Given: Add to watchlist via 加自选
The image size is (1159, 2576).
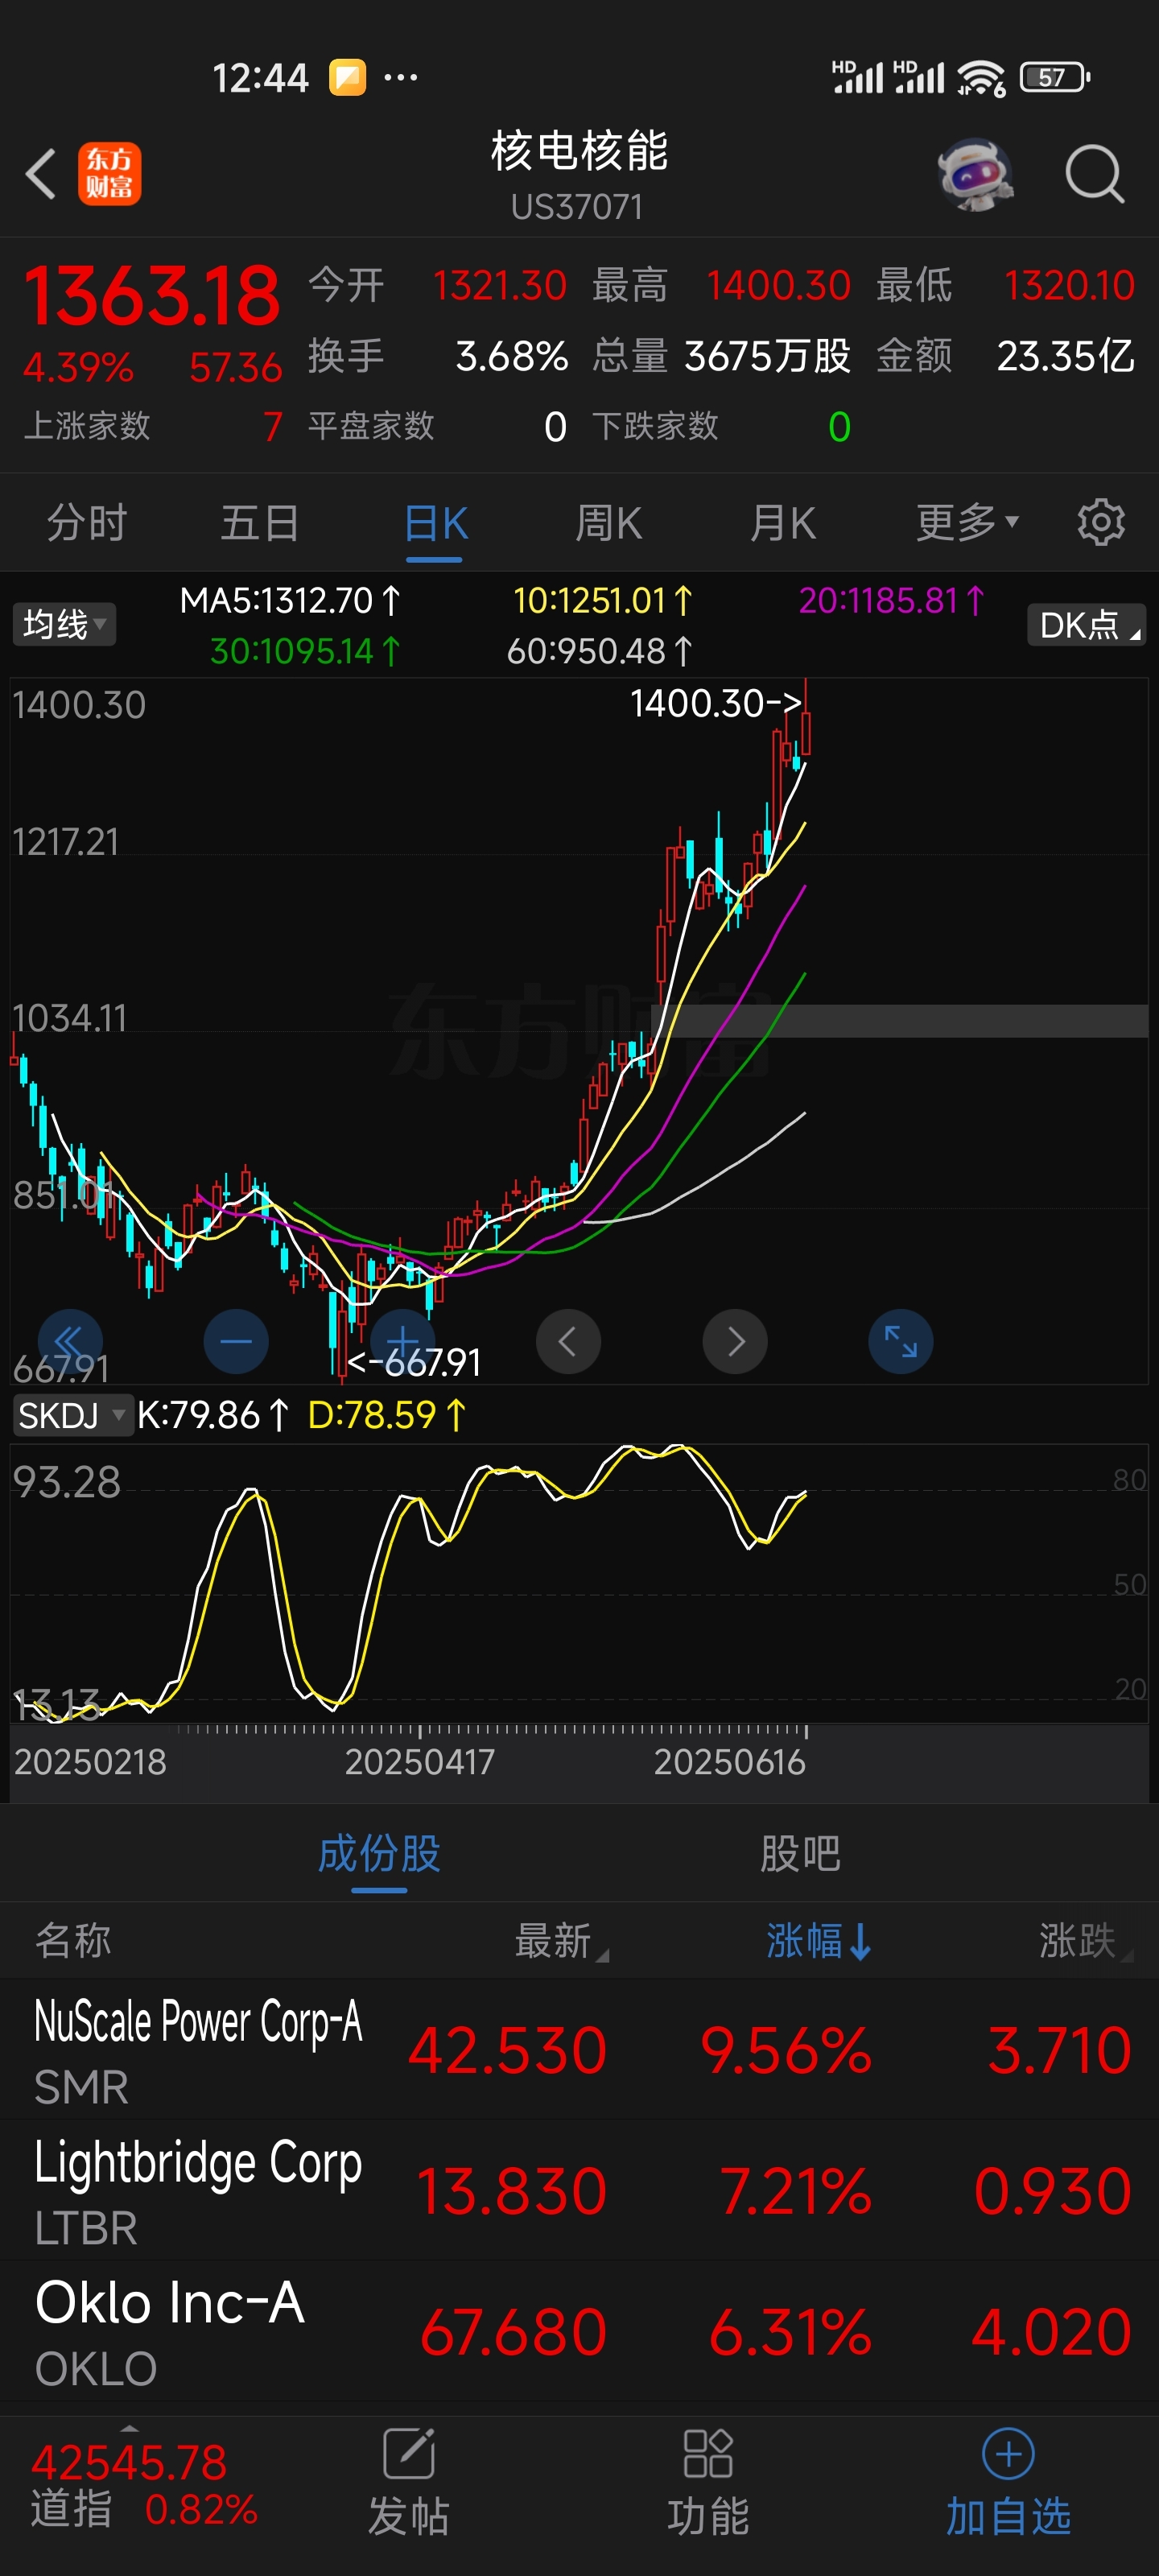Looking at the screenshot, I should click(1008, 2482).
